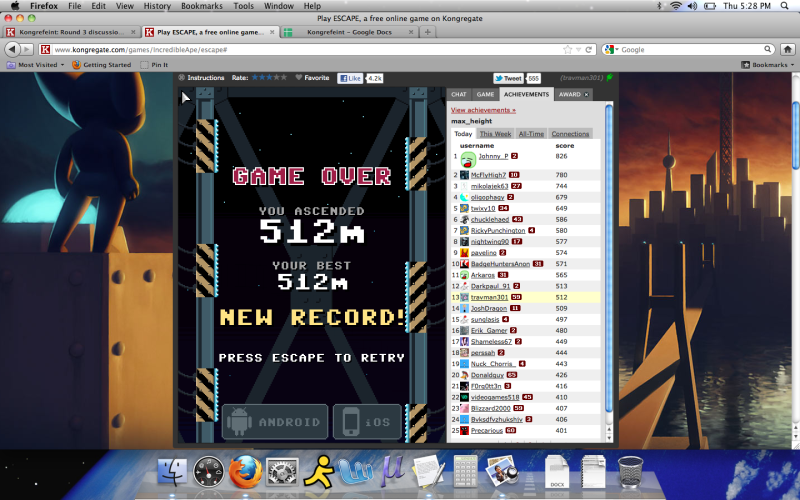Image resolution: width=800 pixels, height=500 pixels.
Task: Switch to Kongrefeint Google Docs tab
Action: coord(349,32)
